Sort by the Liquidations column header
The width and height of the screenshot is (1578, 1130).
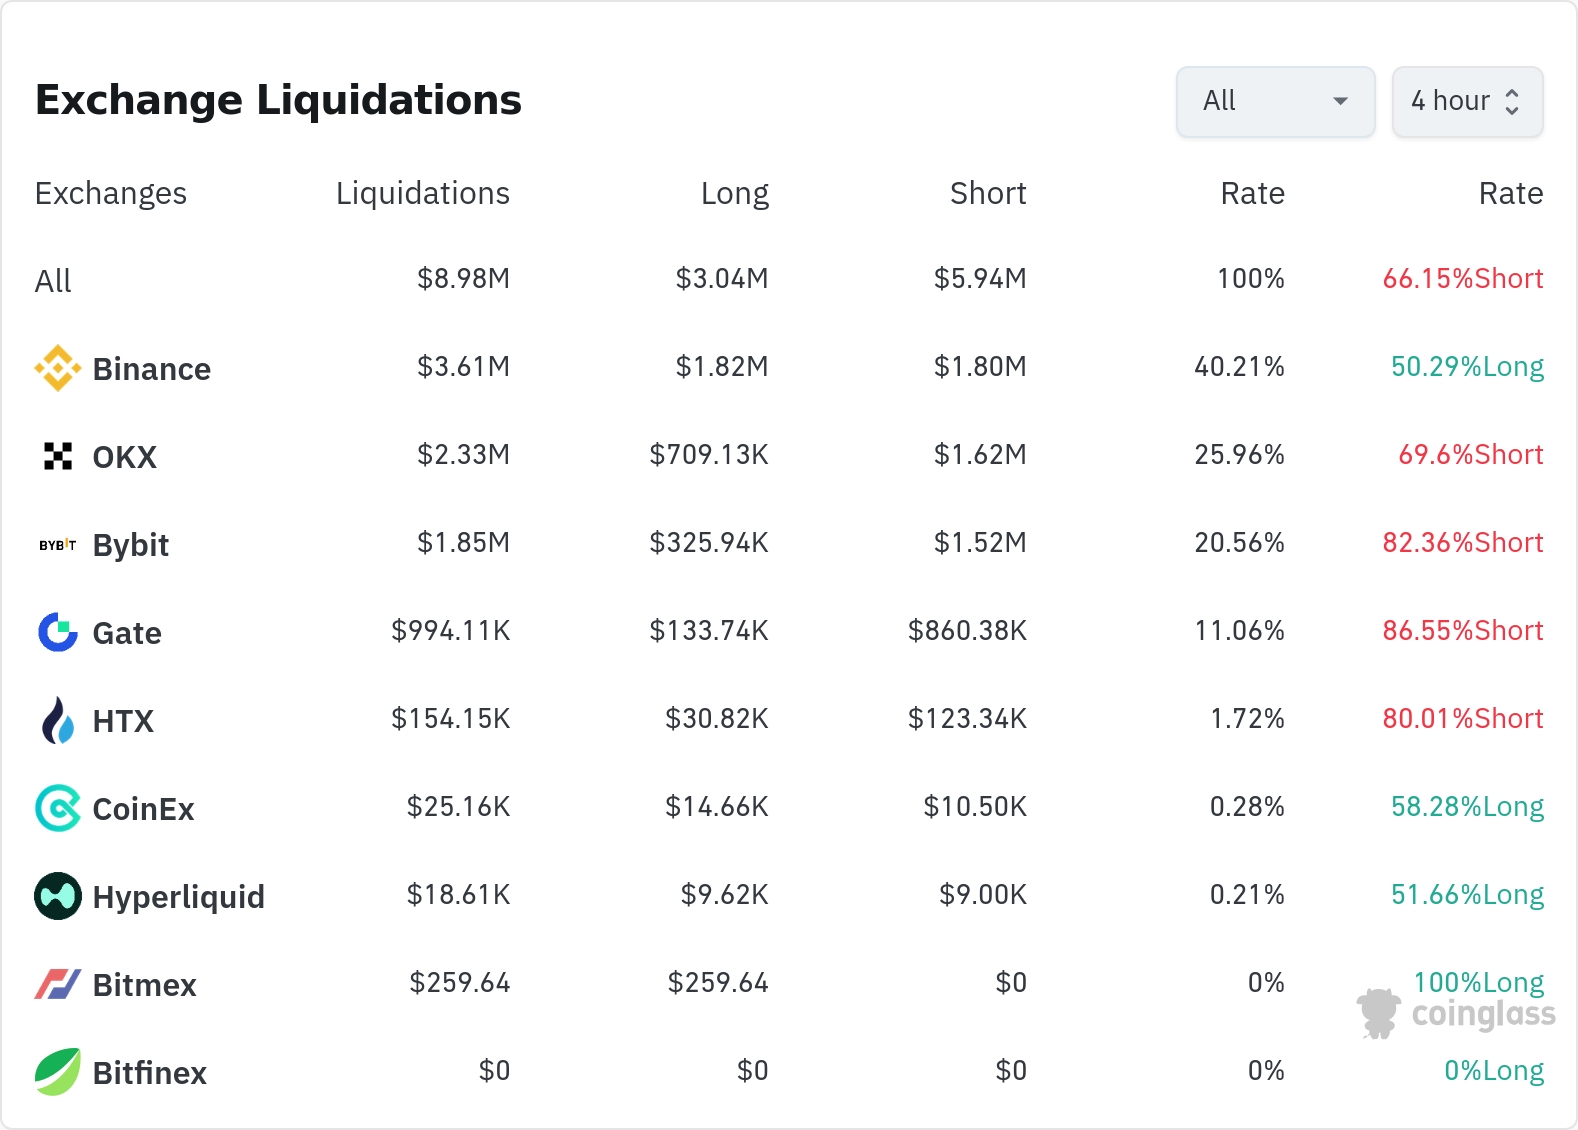[422, 193]
